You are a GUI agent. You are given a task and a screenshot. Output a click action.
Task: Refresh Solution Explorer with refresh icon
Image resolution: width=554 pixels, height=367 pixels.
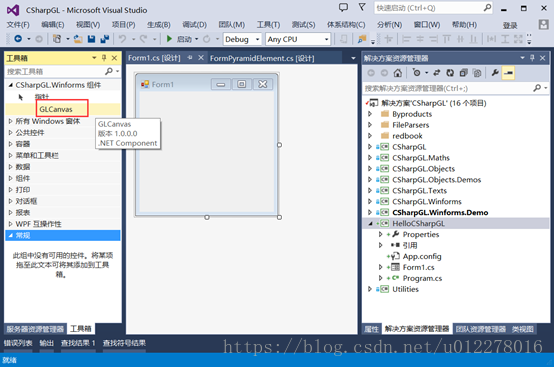pos(450,73)
